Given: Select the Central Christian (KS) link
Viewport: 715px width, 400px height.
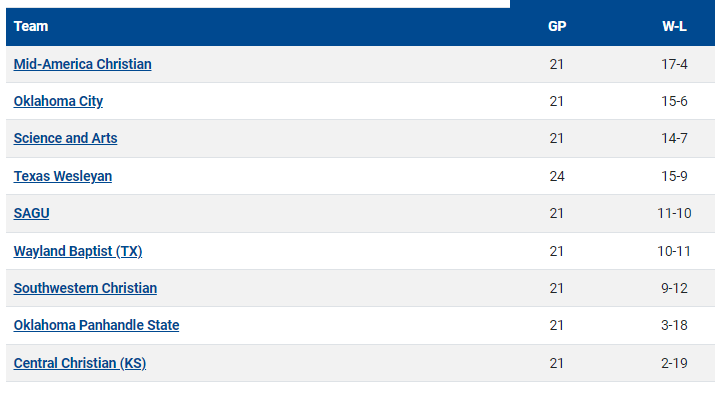Looking at the screenshot, I should [80, 363].
